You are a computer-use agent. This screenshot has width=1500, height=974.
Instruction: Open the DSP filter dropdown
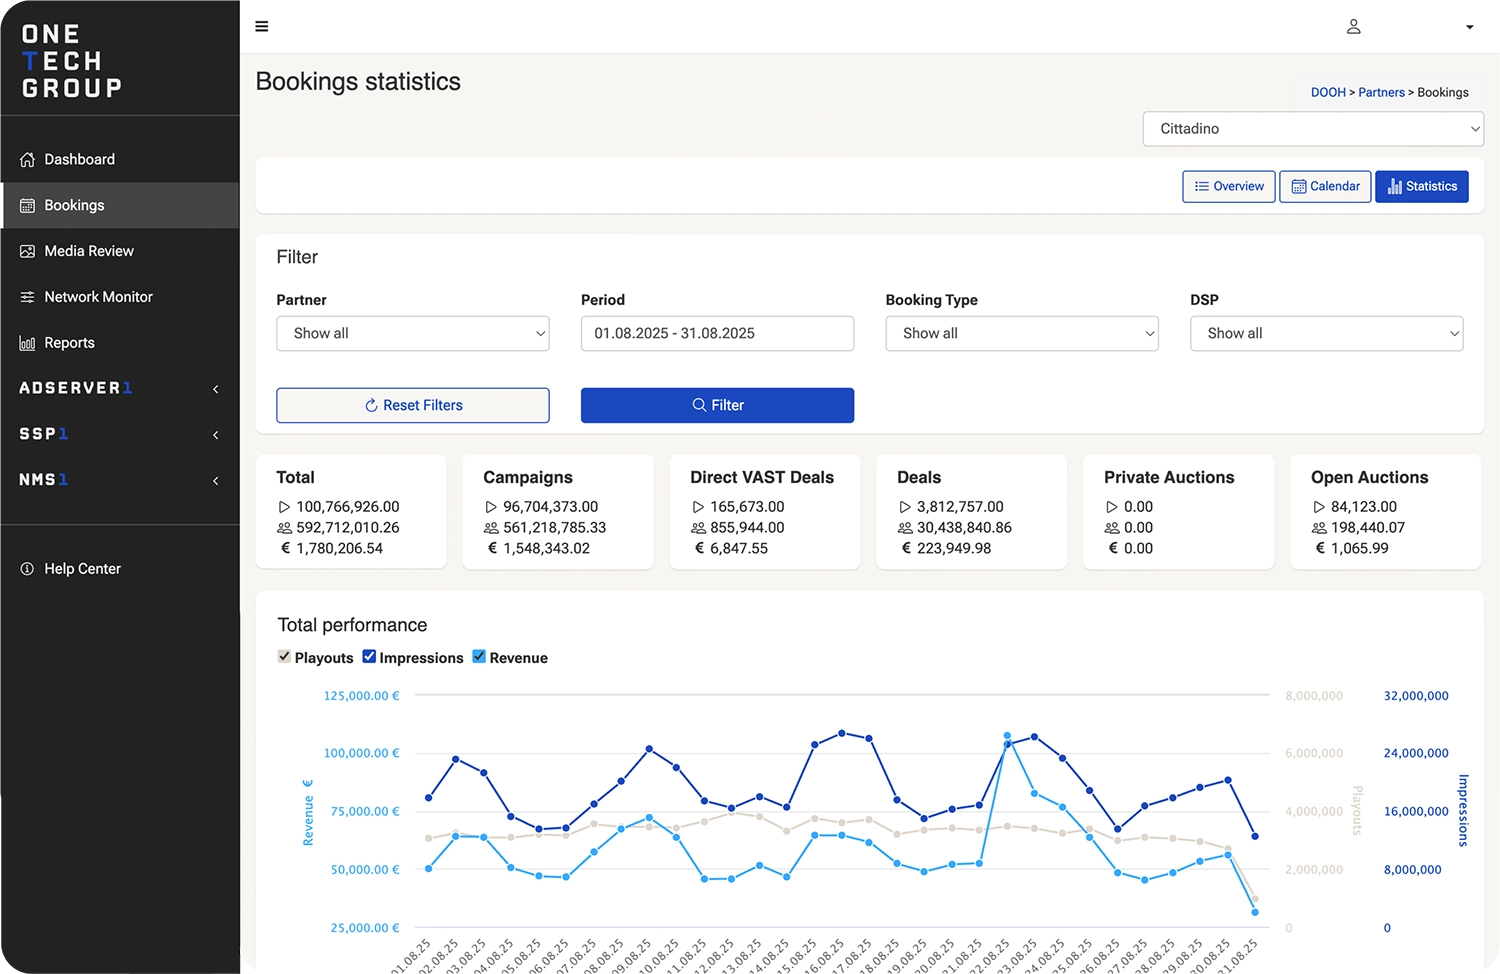(x=1326, y=334)
